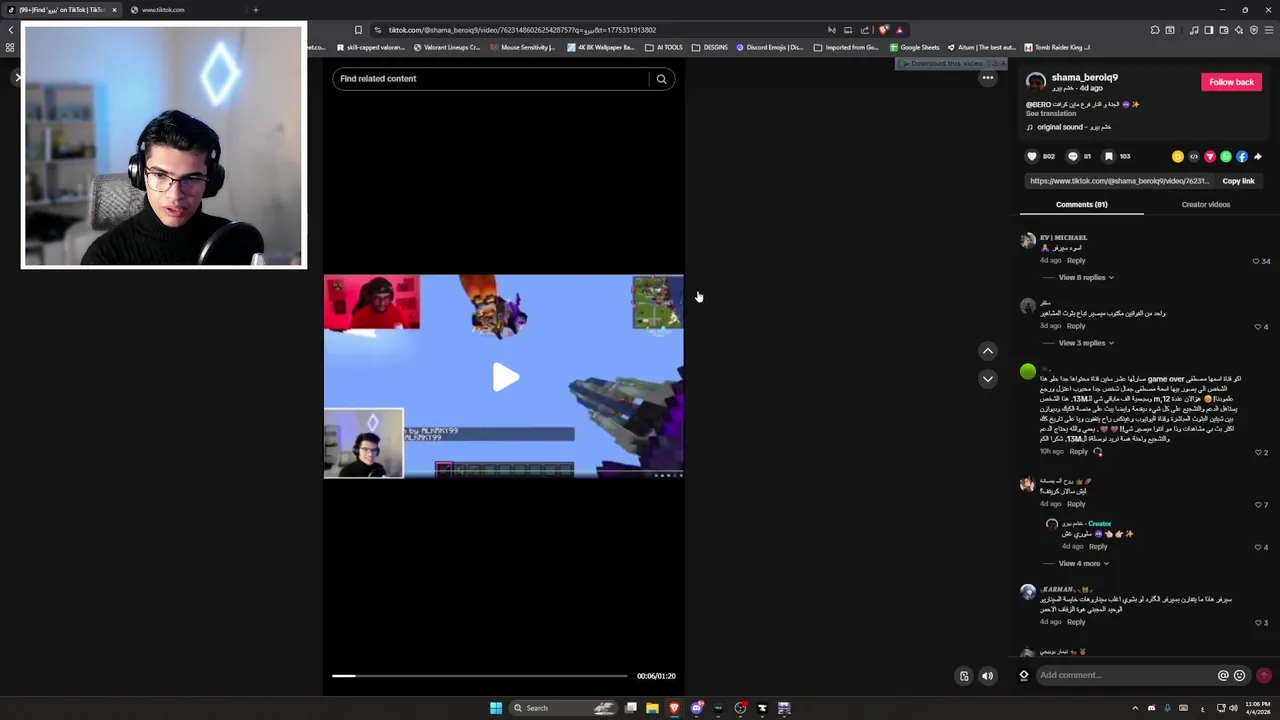Open File Explorer from the taskbar
This screenshot has height=720, width=1280.
click(652, 708)
